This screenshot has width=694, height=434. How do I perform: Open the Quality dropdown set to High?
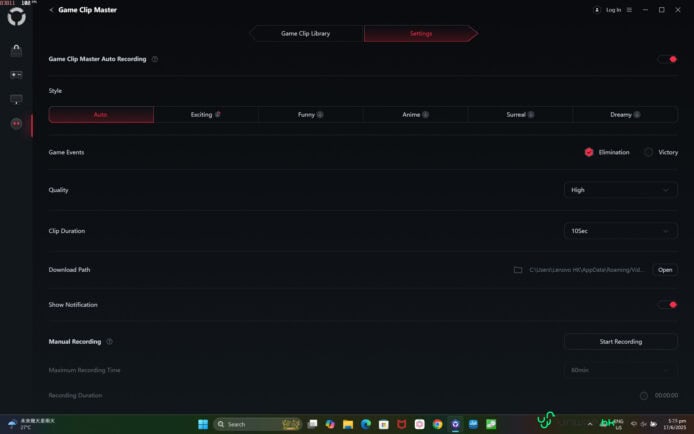tap(621, 190)
